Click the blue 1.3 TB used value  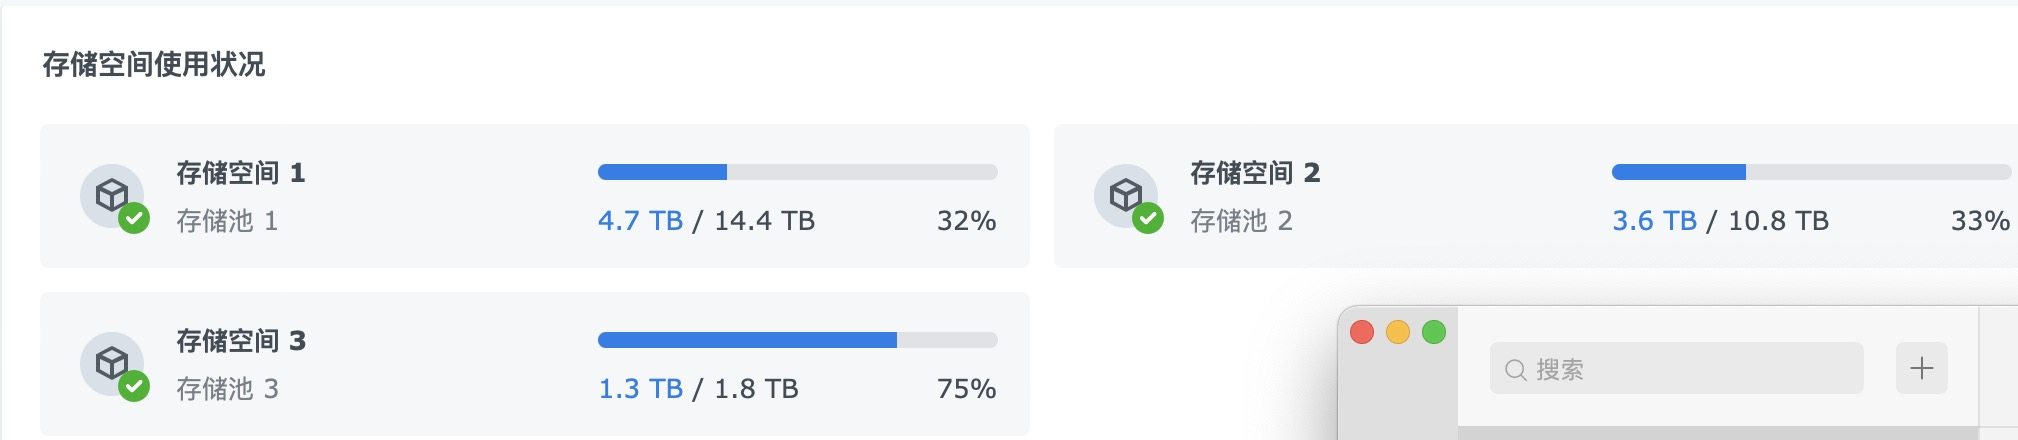point(640,389)
